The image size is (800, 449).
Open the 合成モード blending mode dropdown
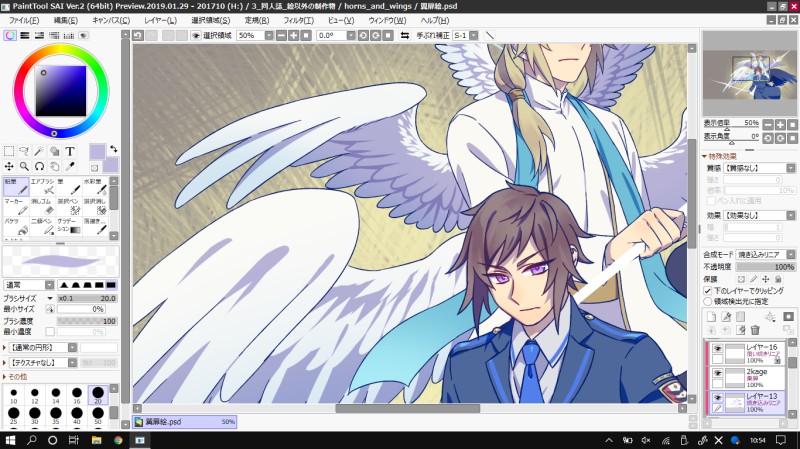[x=791, y=254]
